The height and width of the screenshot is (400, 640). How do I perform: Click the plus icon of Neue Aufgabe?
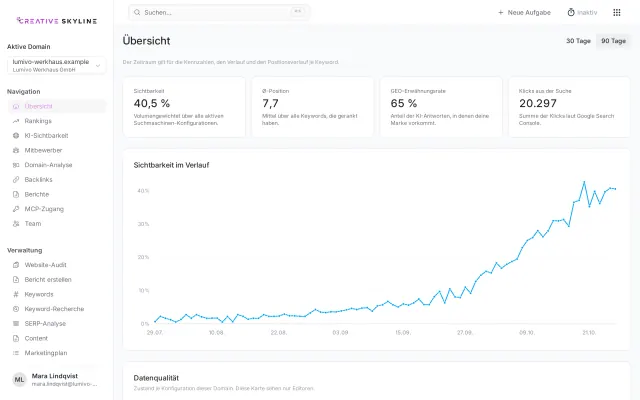[501, 13]
